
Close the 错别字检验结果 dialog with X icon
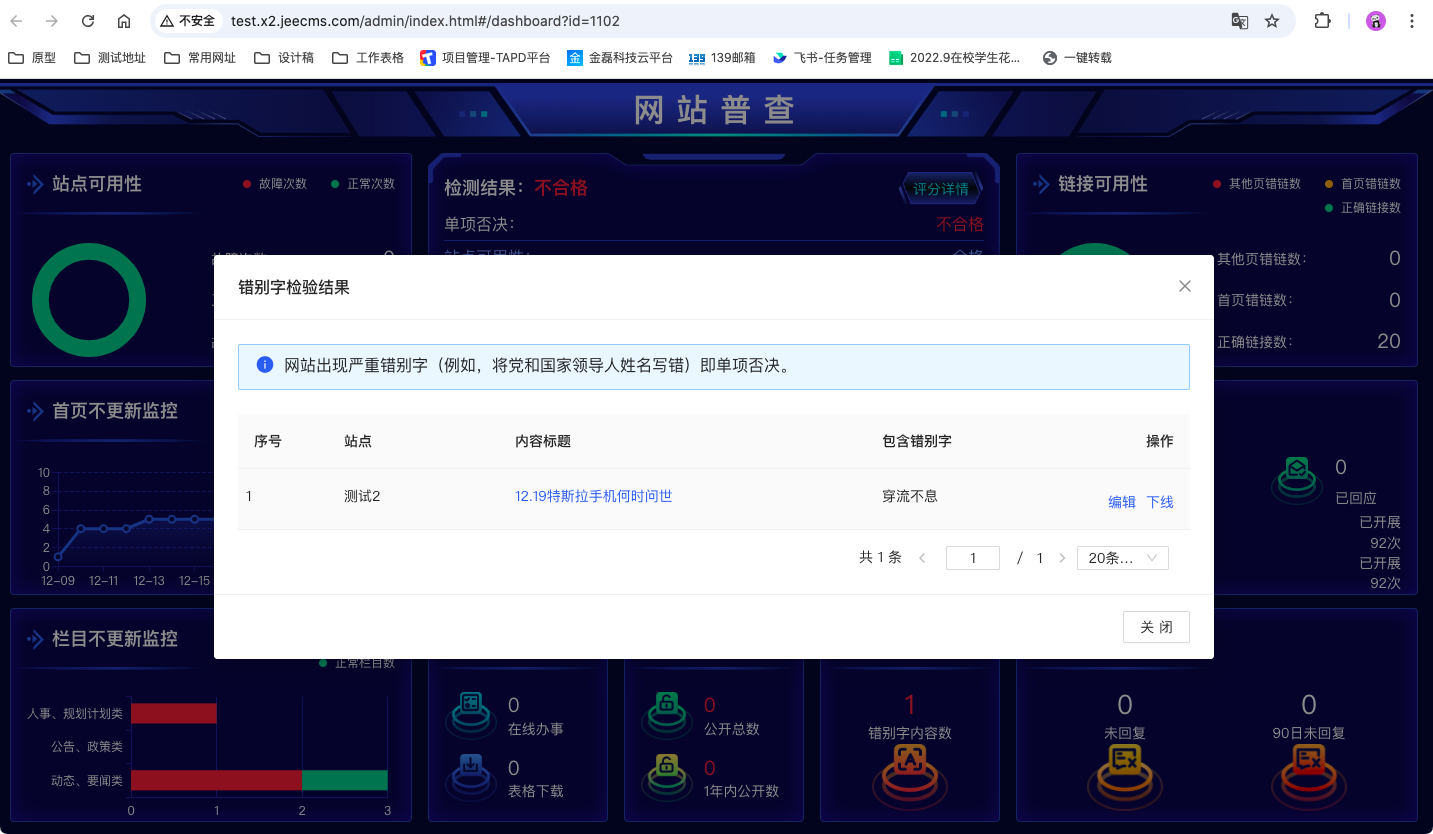[1185, 286]
